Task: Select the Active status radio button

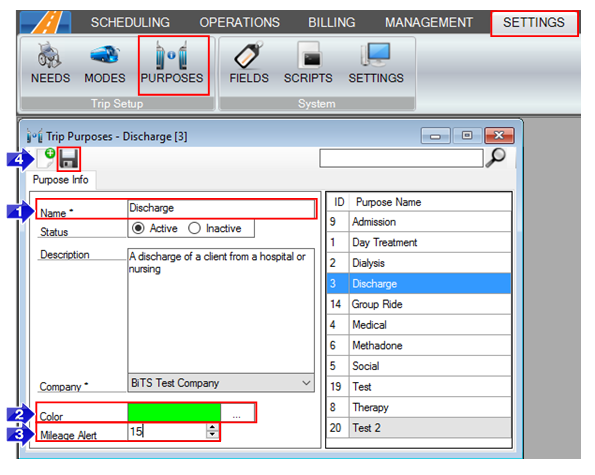Action: click(138, 228)
